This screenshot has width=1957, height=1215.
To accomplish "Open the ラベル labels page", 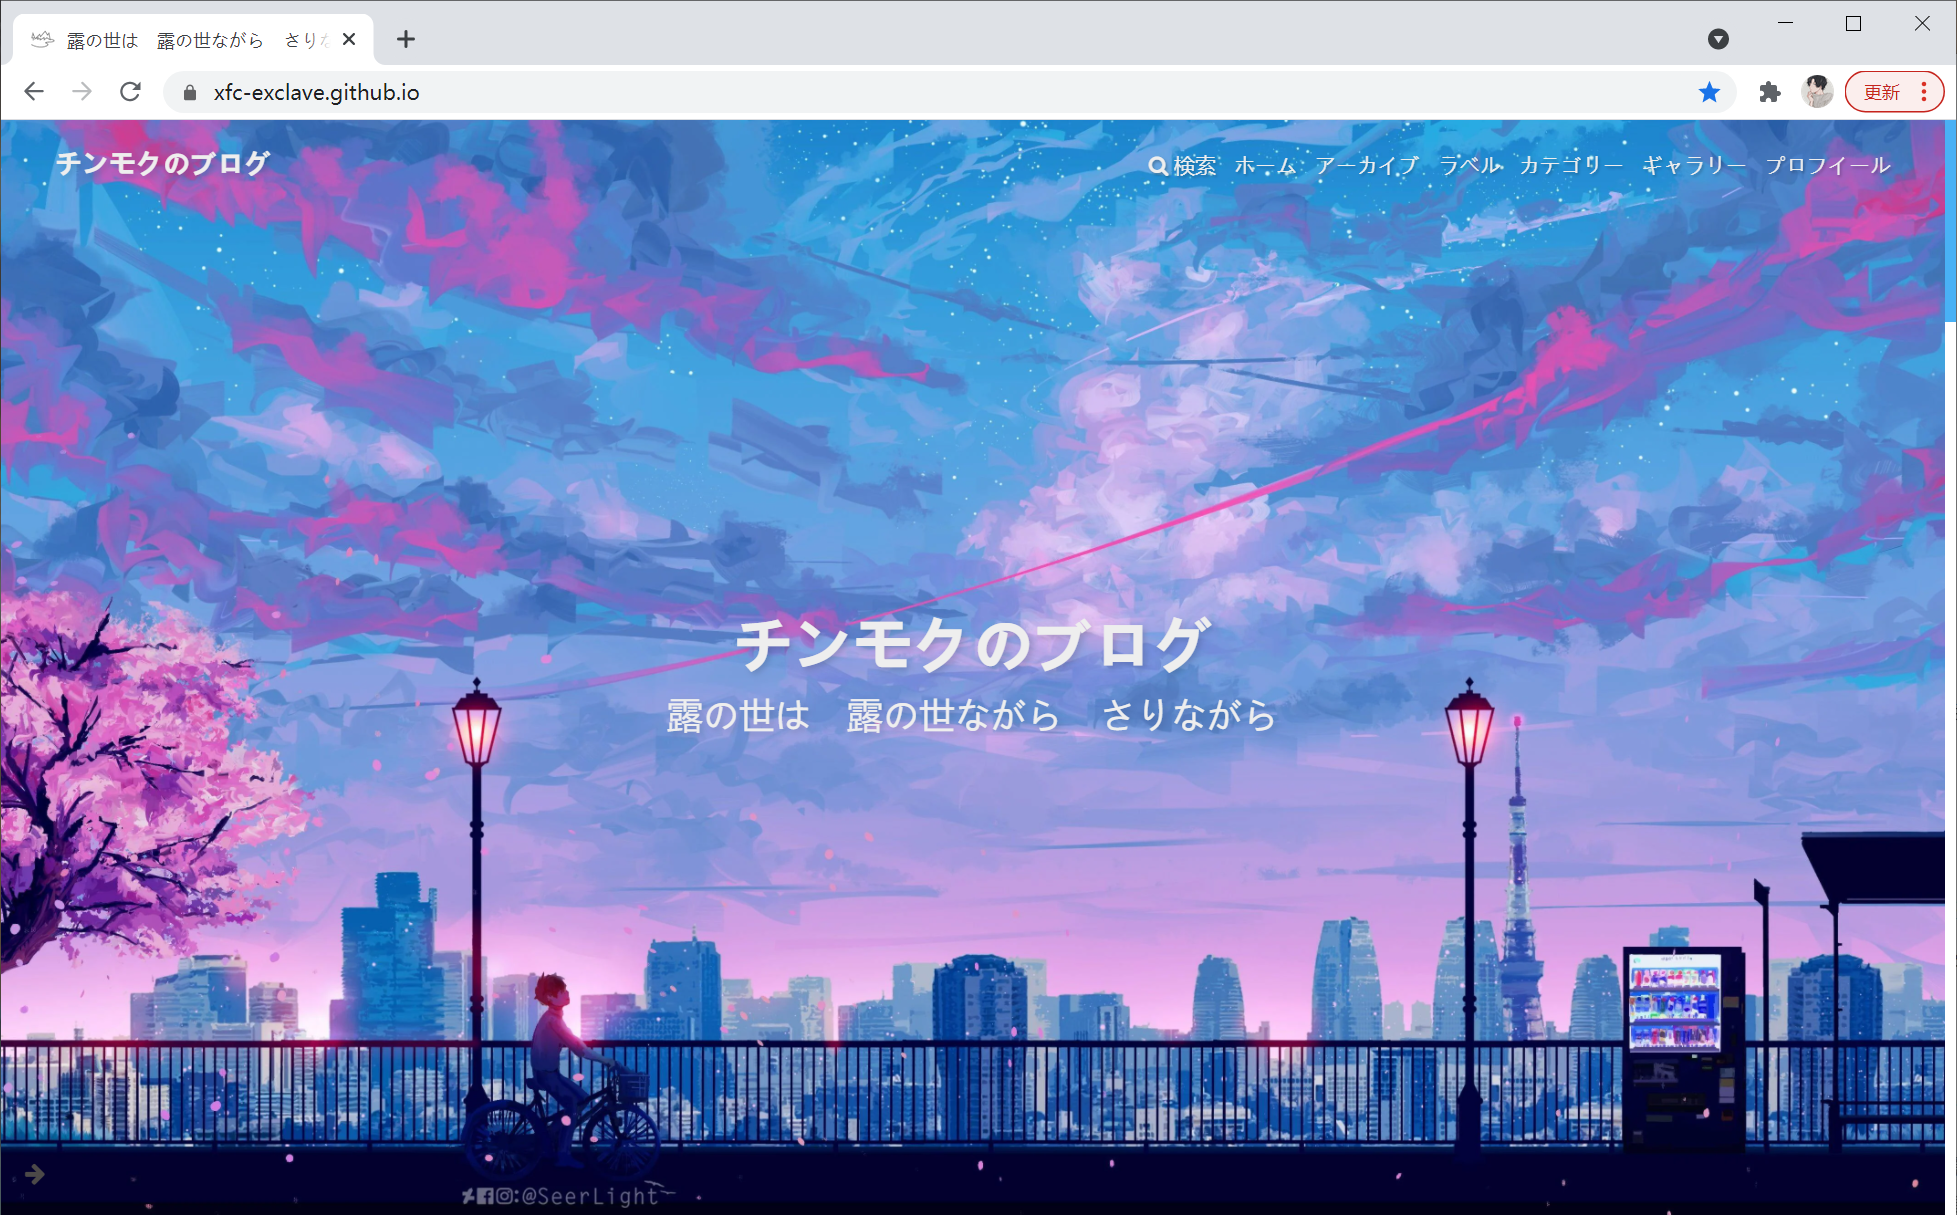I will [x=1470, y=165].
